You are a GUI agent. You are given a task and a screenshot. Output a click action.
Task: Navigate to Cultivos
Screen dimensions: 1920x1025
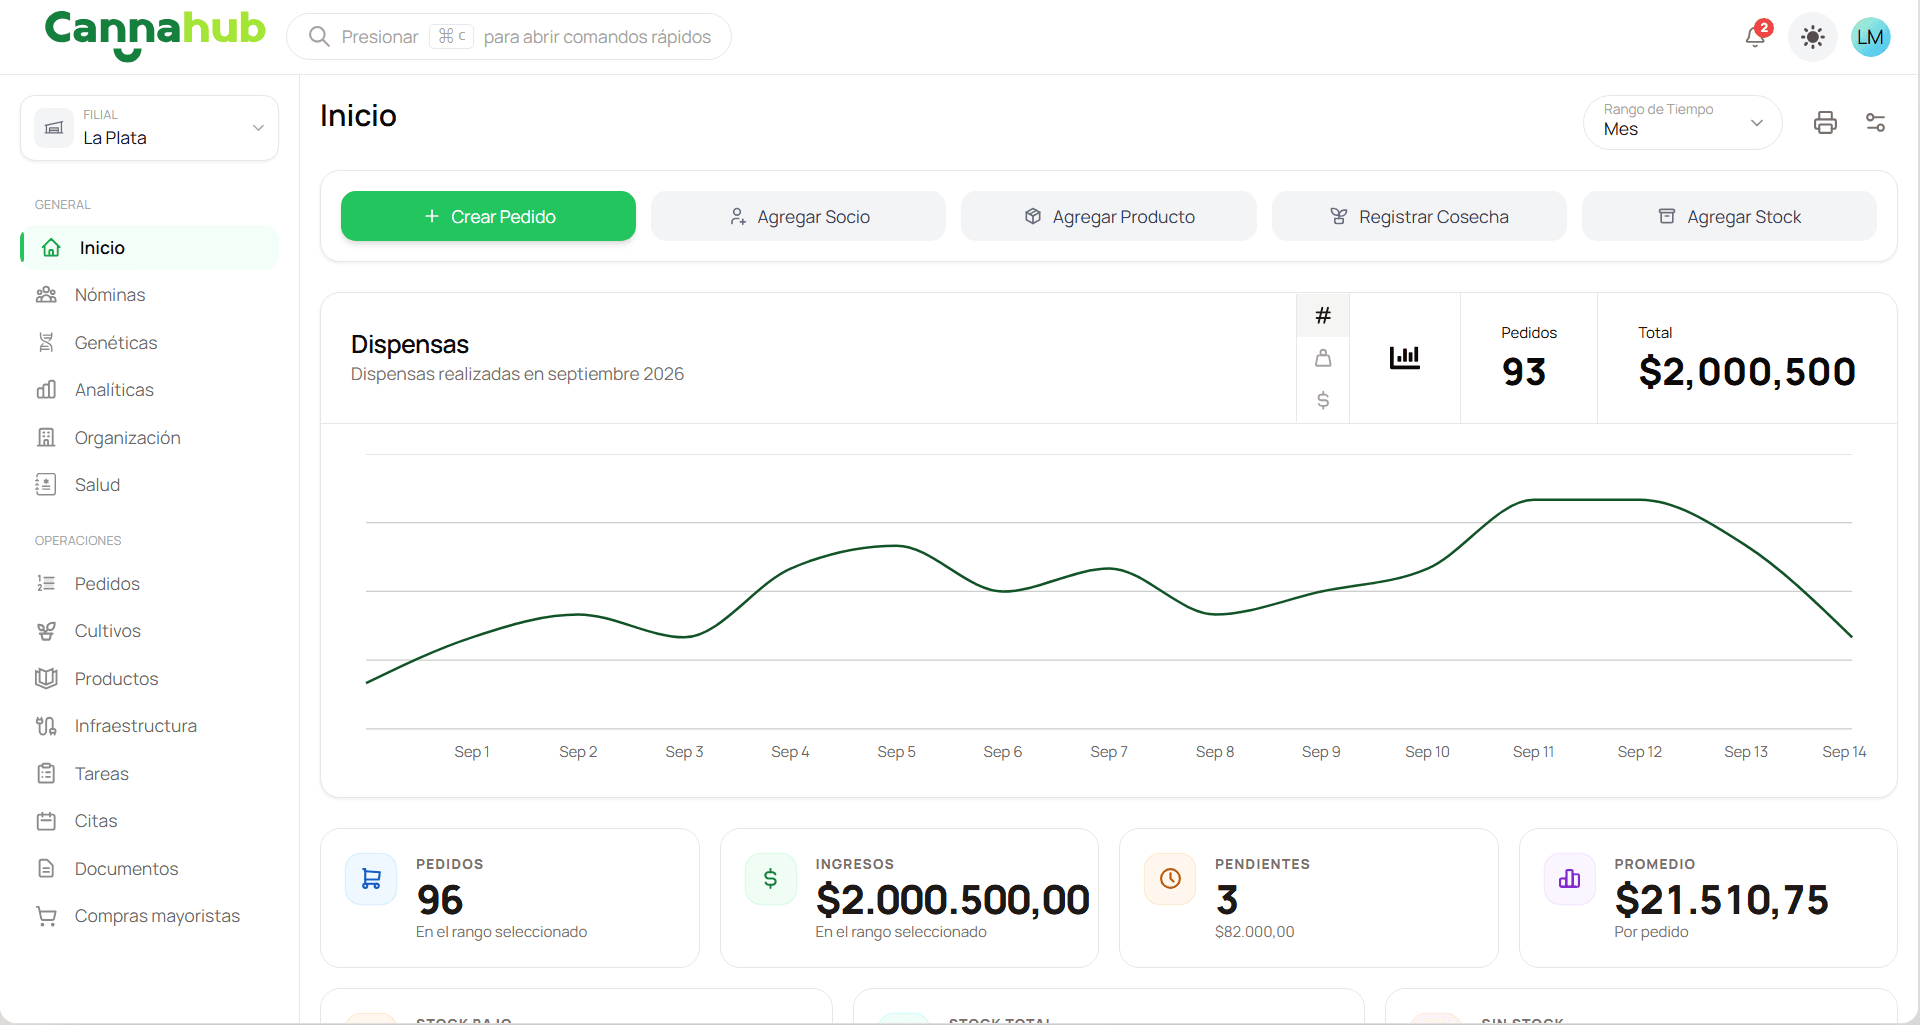pyautogui.click(x=149, y=631)
